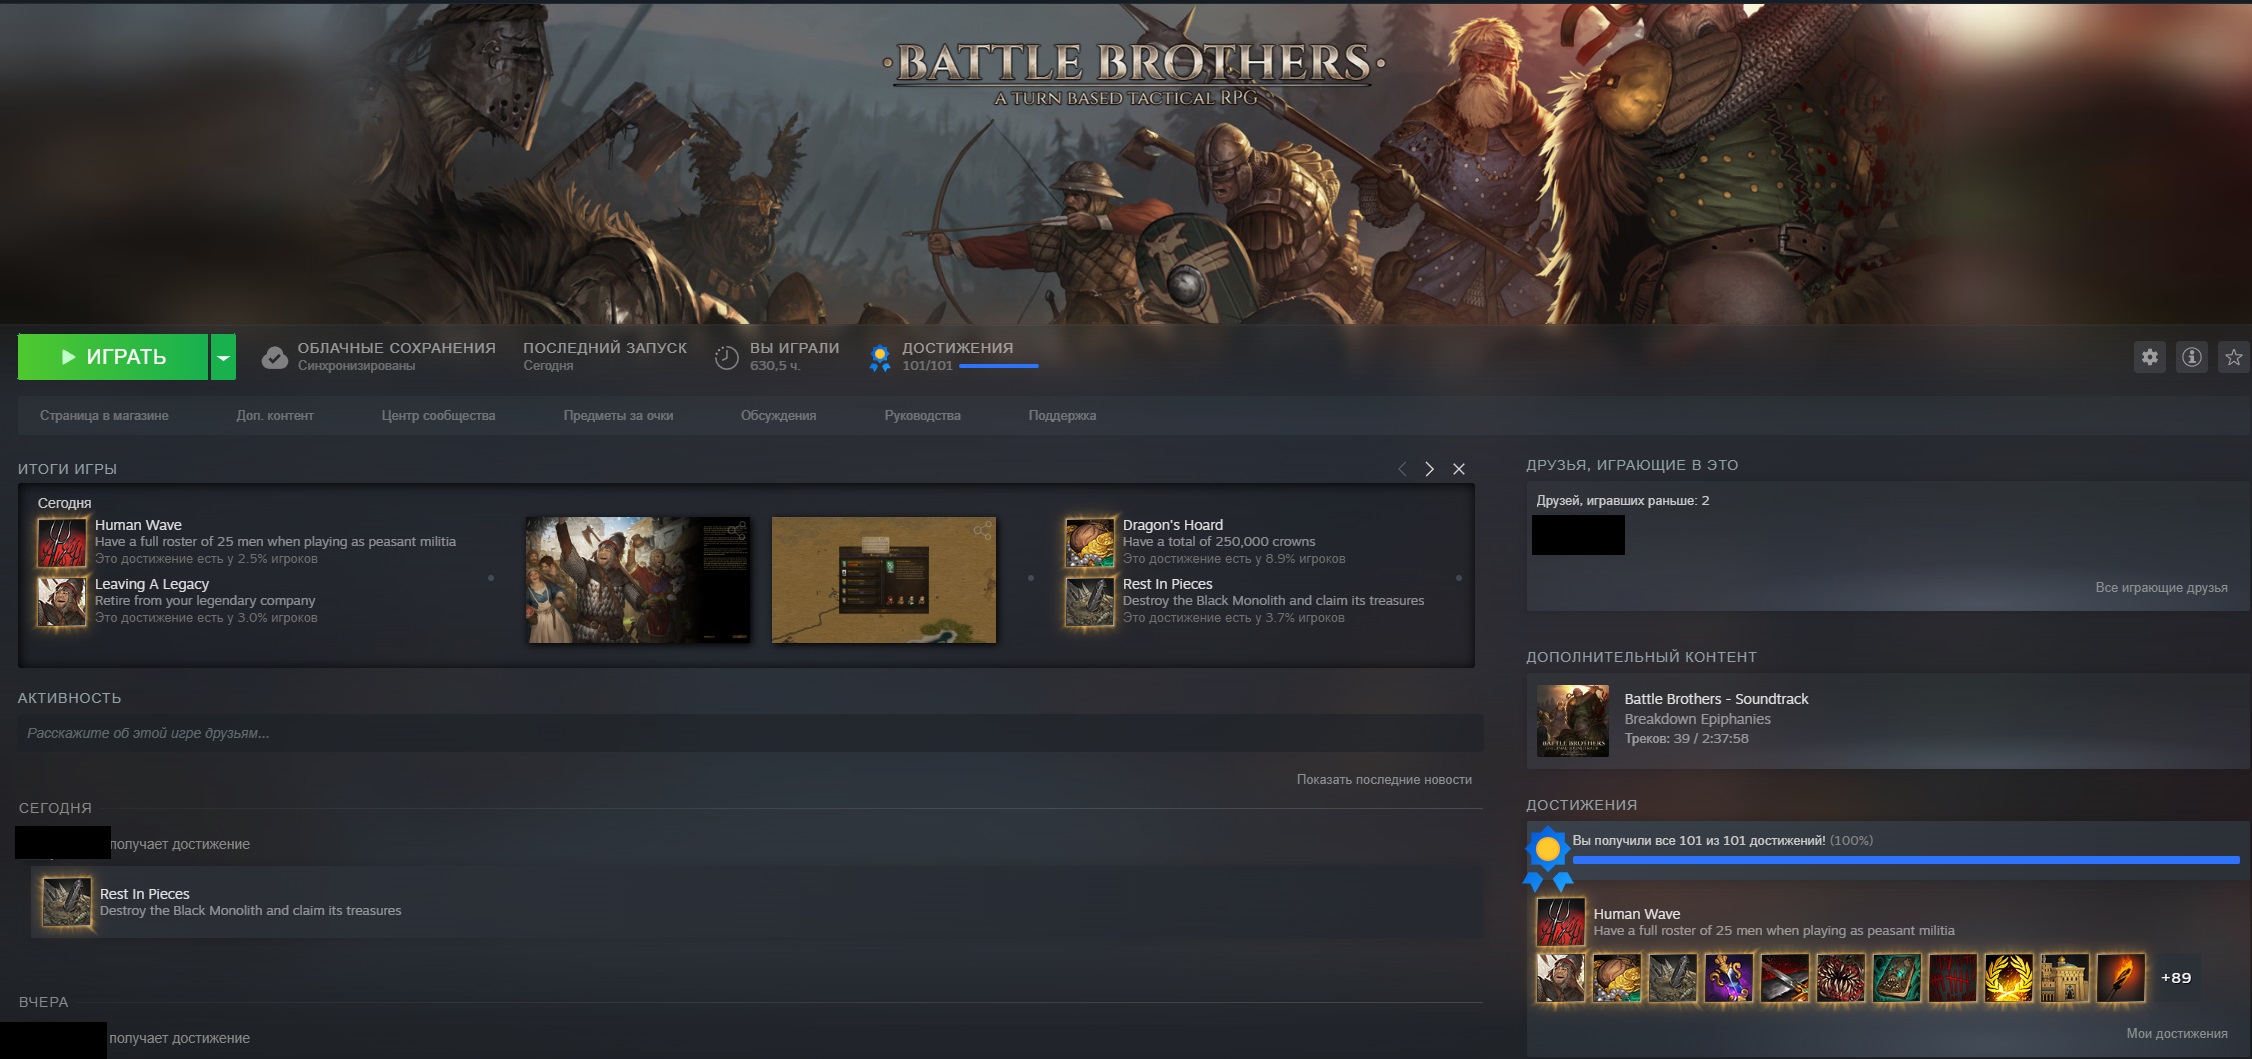
Task: Open Предметы за очки tab
Action: tap(618, 416)
